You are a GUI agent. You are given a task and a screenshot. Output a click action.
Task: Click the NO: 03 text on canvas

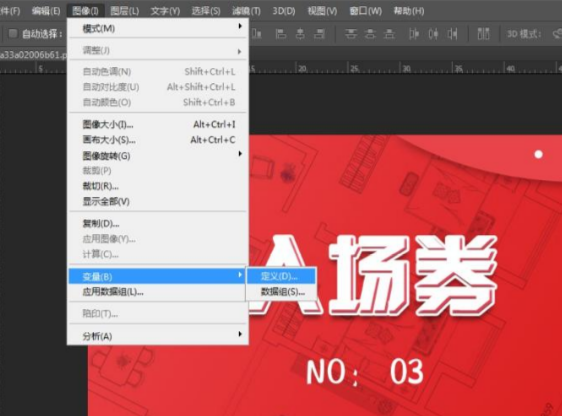365,372
